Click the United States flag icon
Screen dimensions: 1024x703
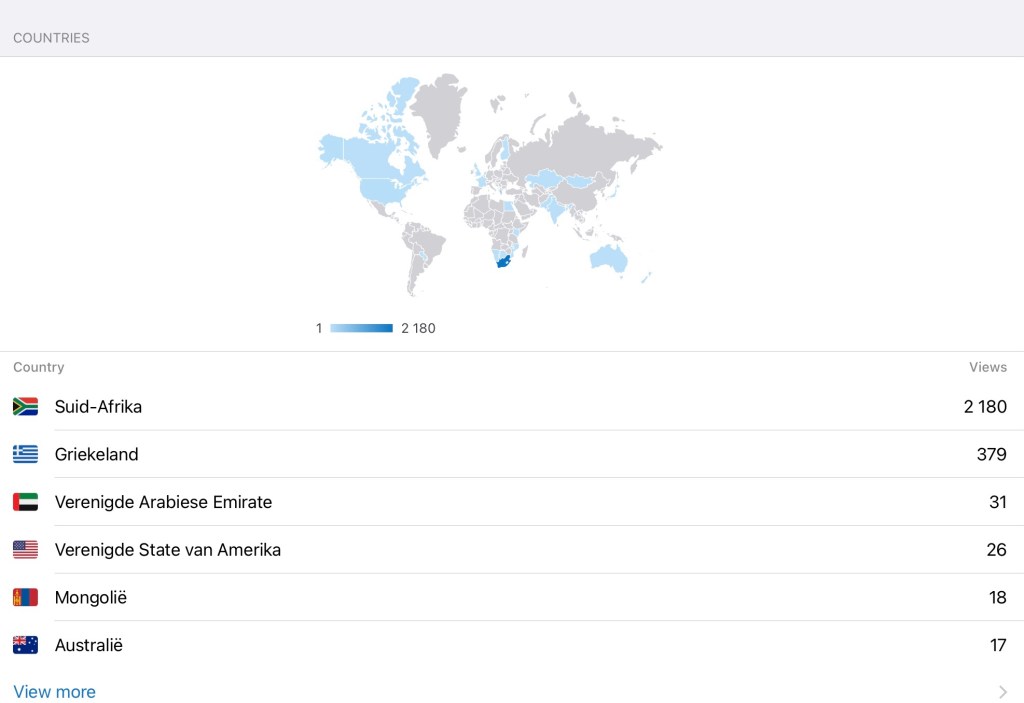click(x=25, y=549)
